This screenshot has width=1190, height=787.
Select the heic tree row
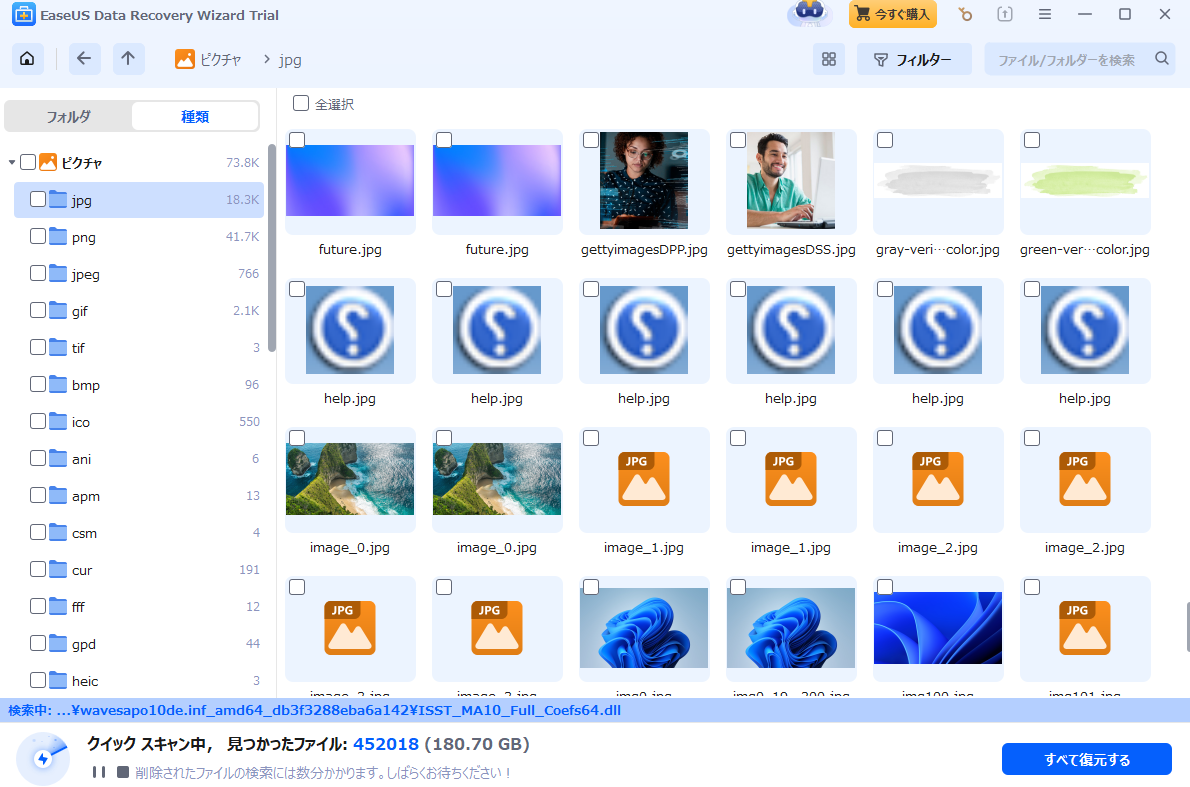pyautogui.click(x=139, y=680)
